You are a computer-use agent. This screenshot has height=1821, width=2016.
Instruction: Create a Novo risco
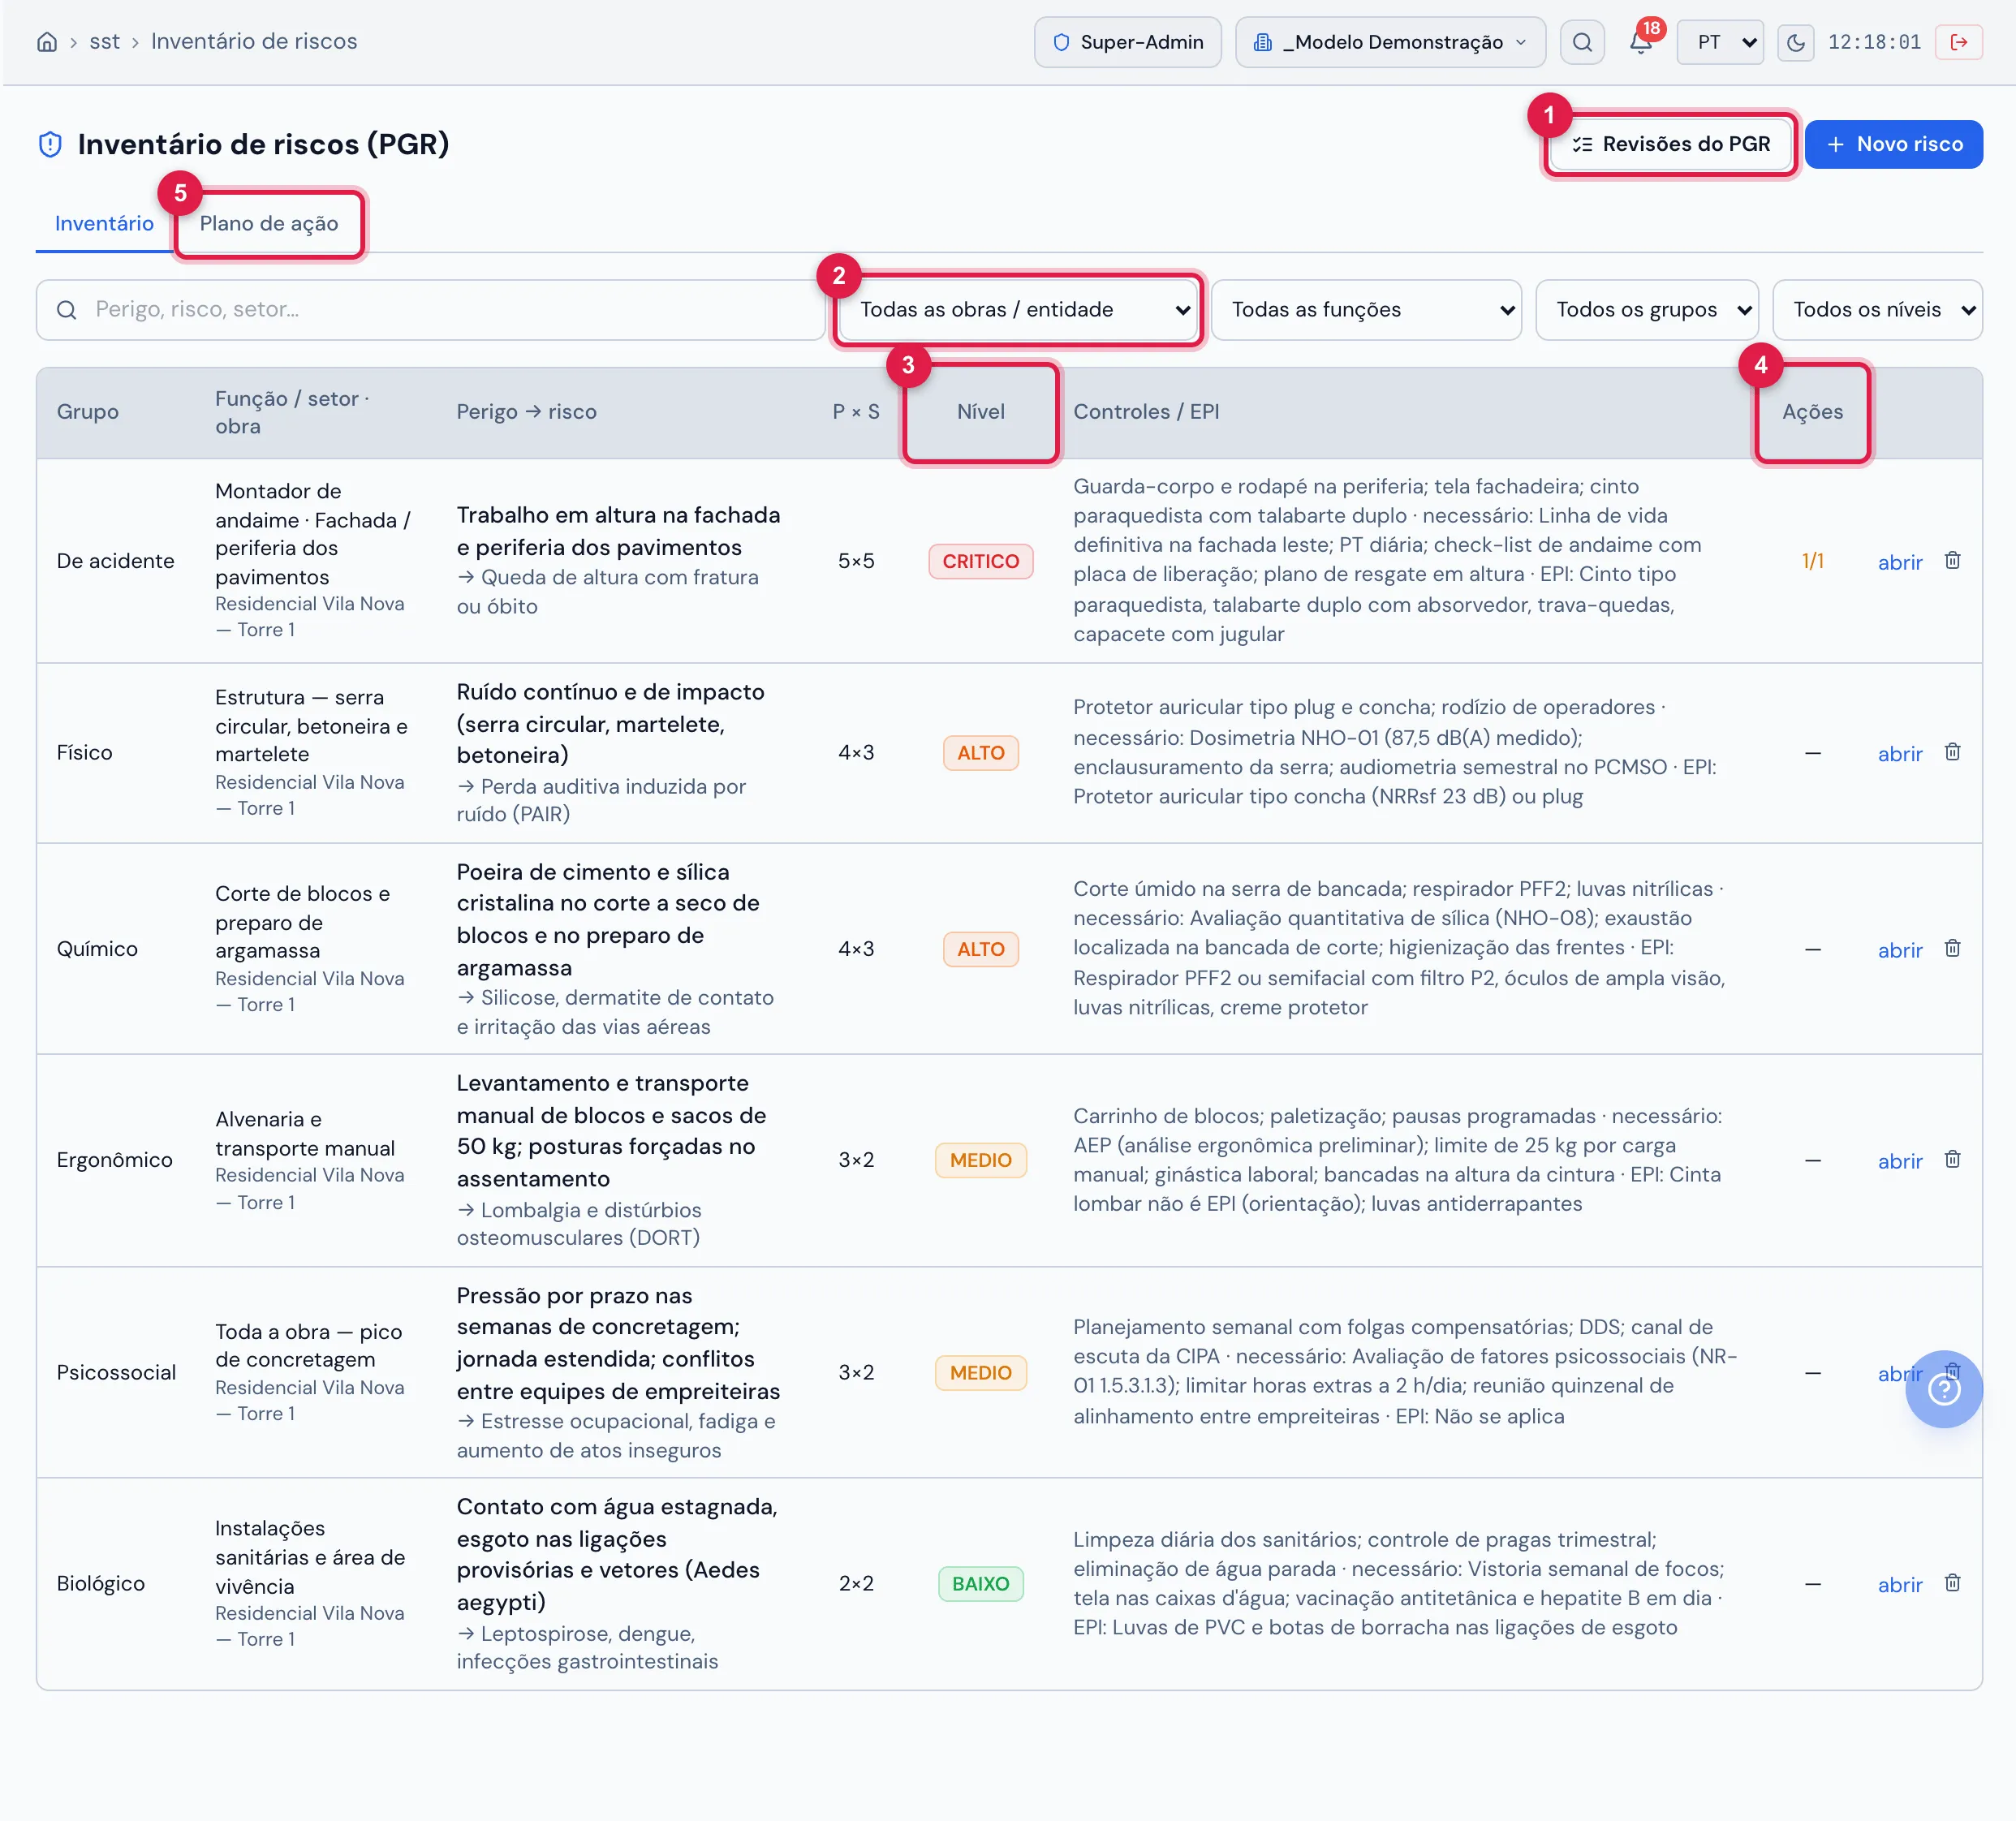coord(1893,144)
